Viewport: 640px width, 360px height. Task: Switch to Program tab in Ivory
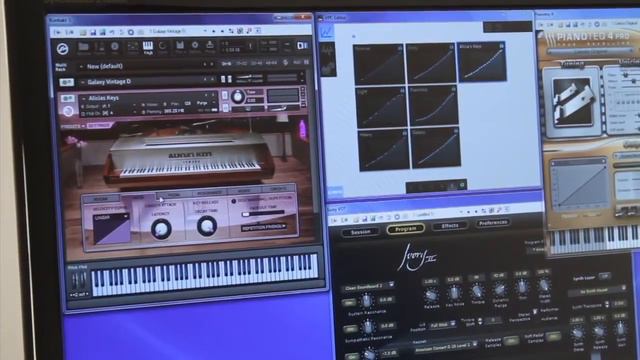pos(405,229)
